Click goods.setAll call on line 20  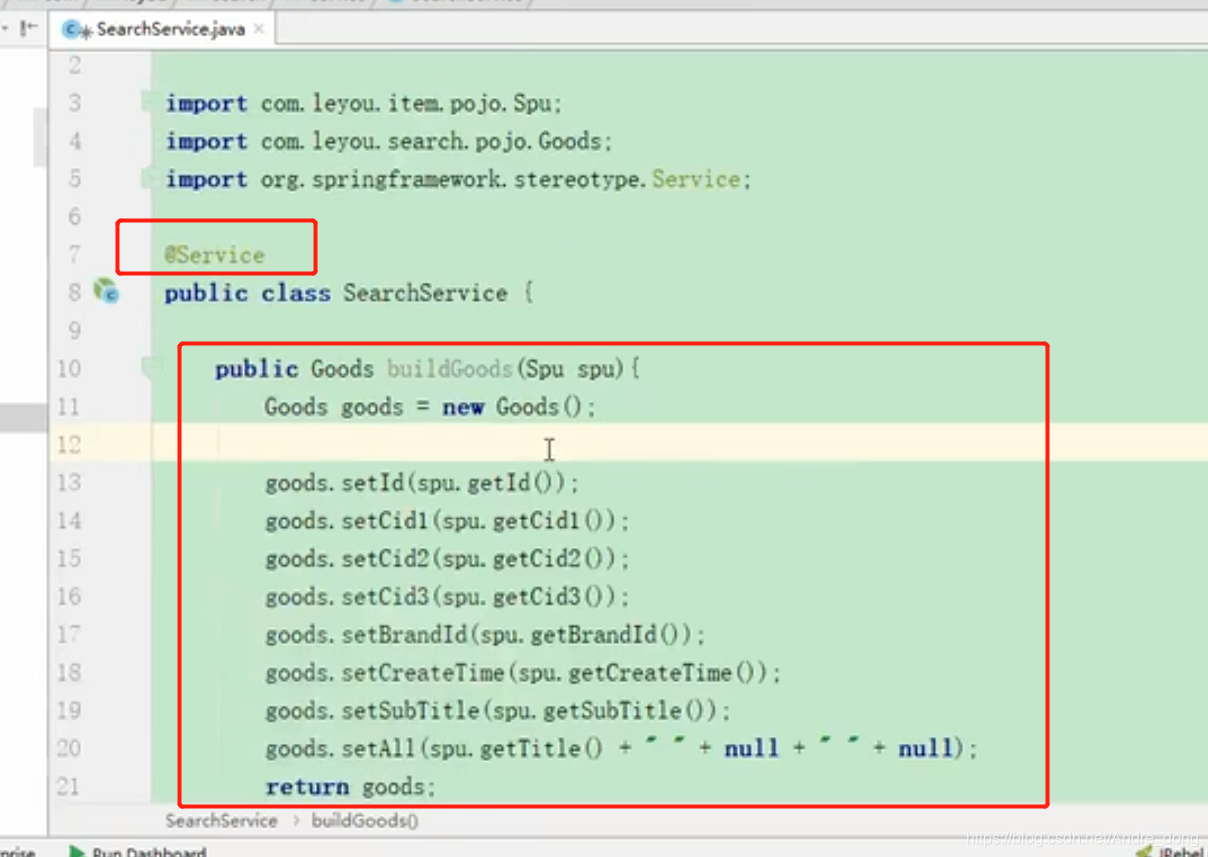point(621,749)
